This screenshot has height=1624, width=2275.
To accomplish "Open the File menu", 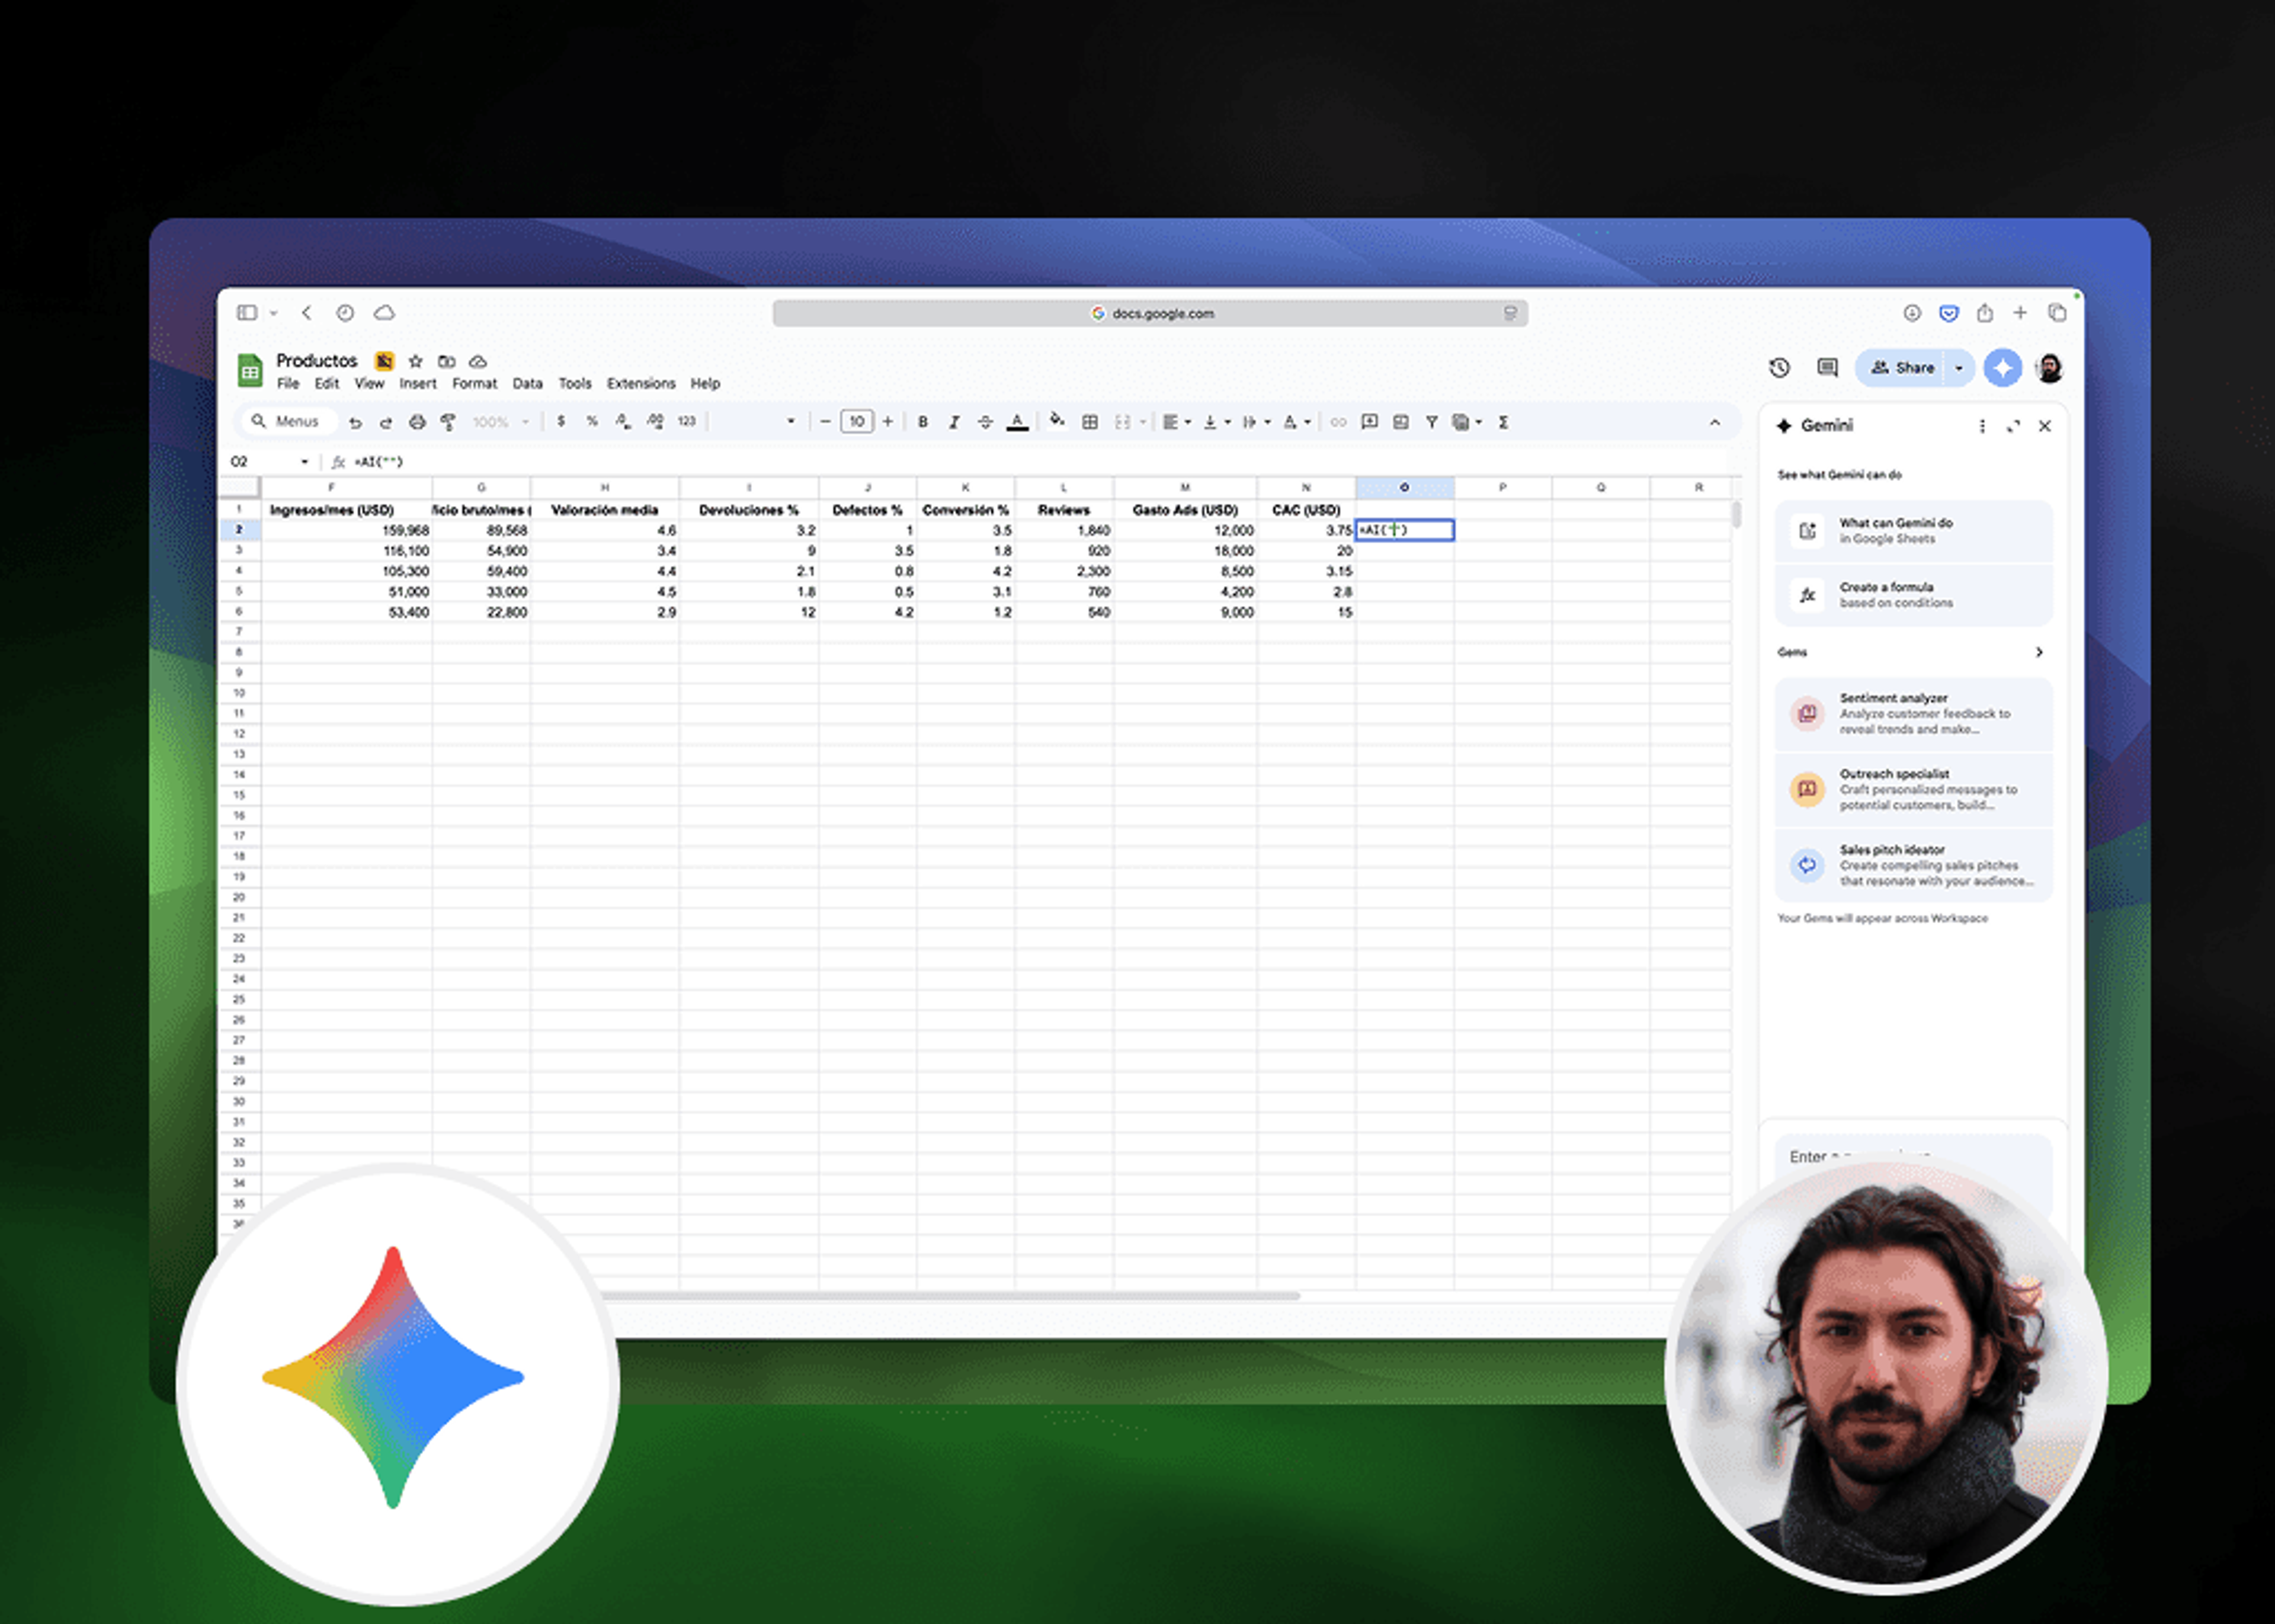I will coord(288,383).
